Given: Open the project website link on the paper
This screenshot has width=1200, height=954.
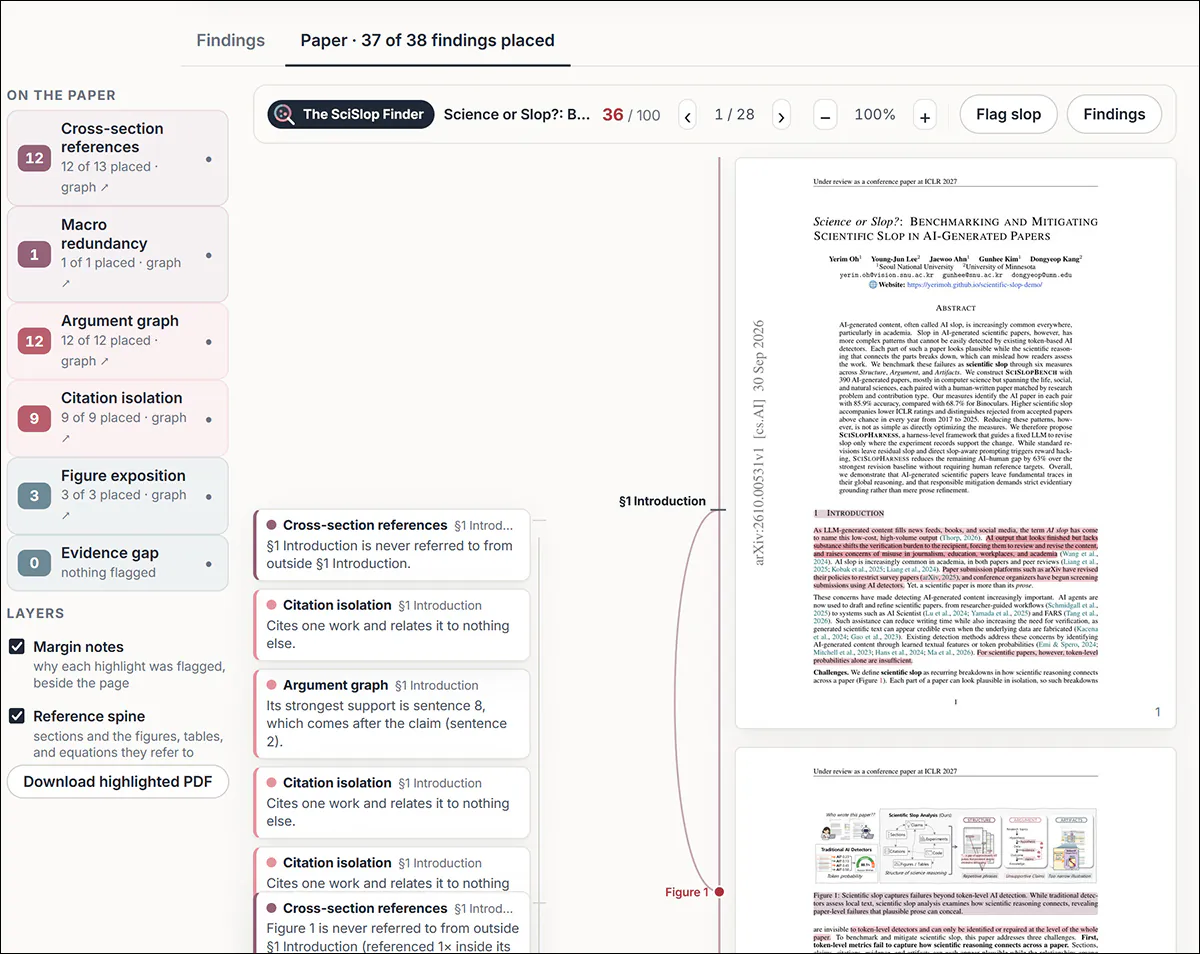Looking at the screenshot, I should [974, 284].
